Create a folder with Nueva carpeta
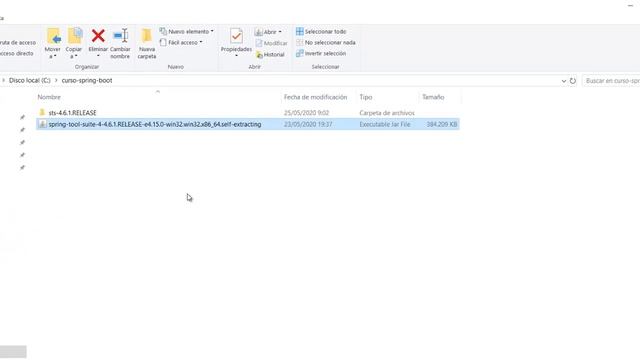 click(147, 44)
